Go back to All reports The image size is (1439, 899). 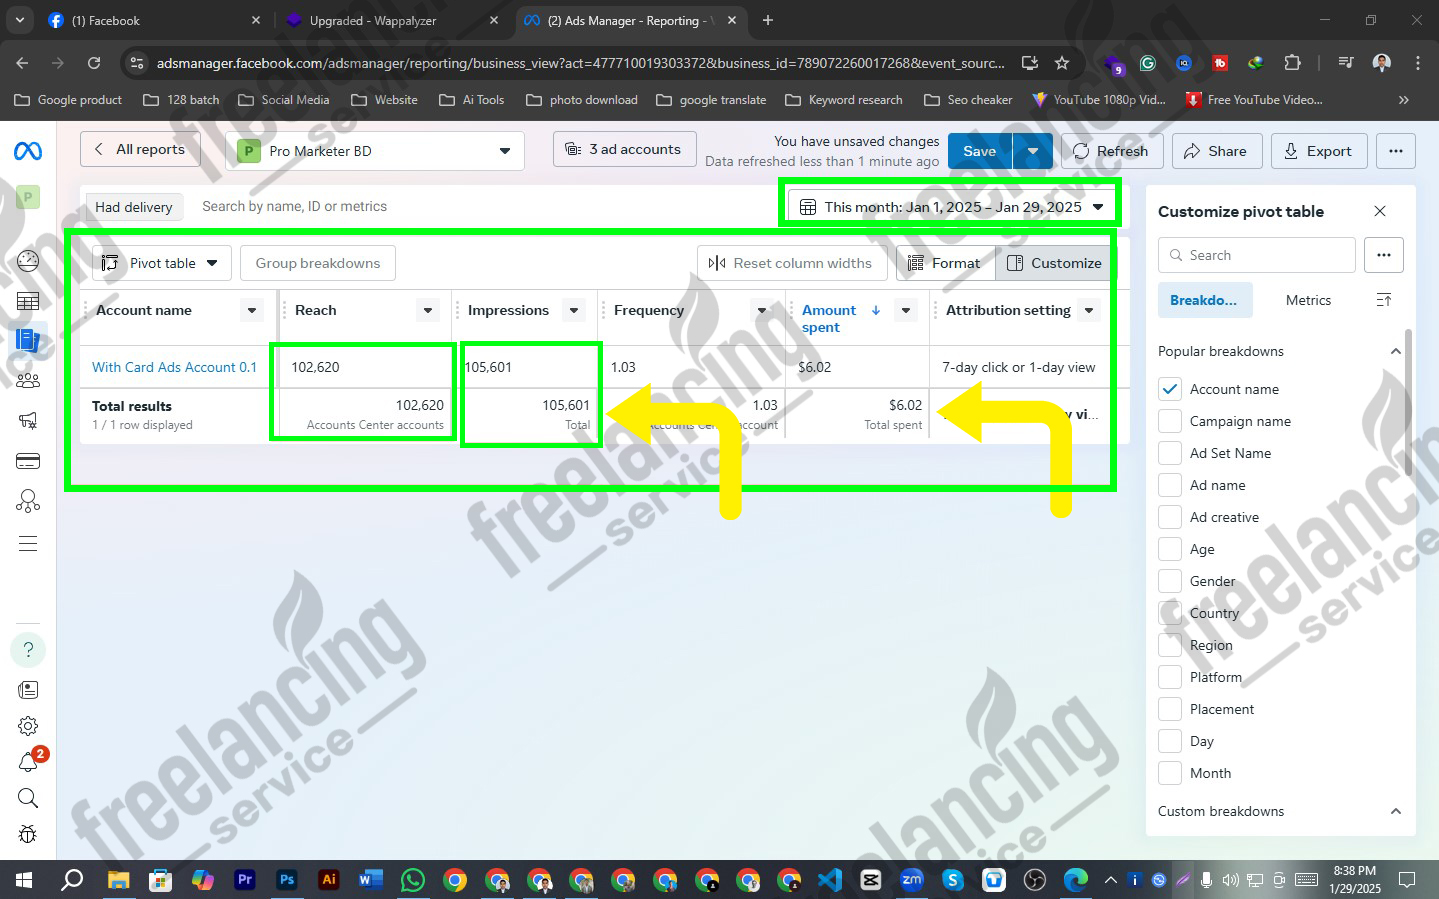140,149
